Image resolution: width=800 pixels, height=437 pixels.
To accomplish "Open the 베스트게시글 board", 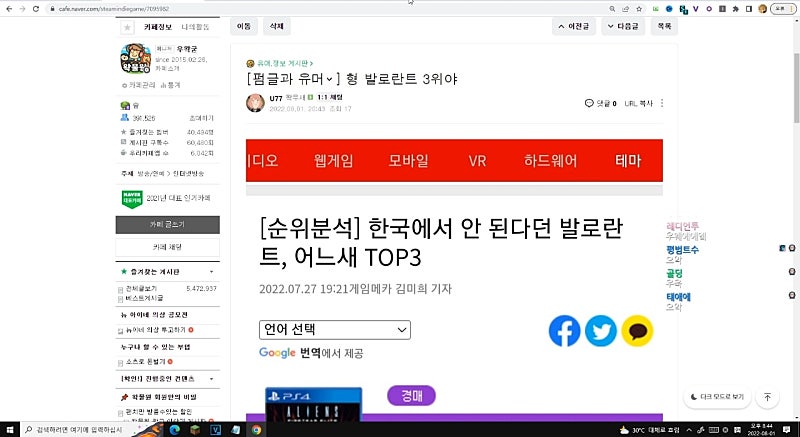I will (x=144, y=298).
